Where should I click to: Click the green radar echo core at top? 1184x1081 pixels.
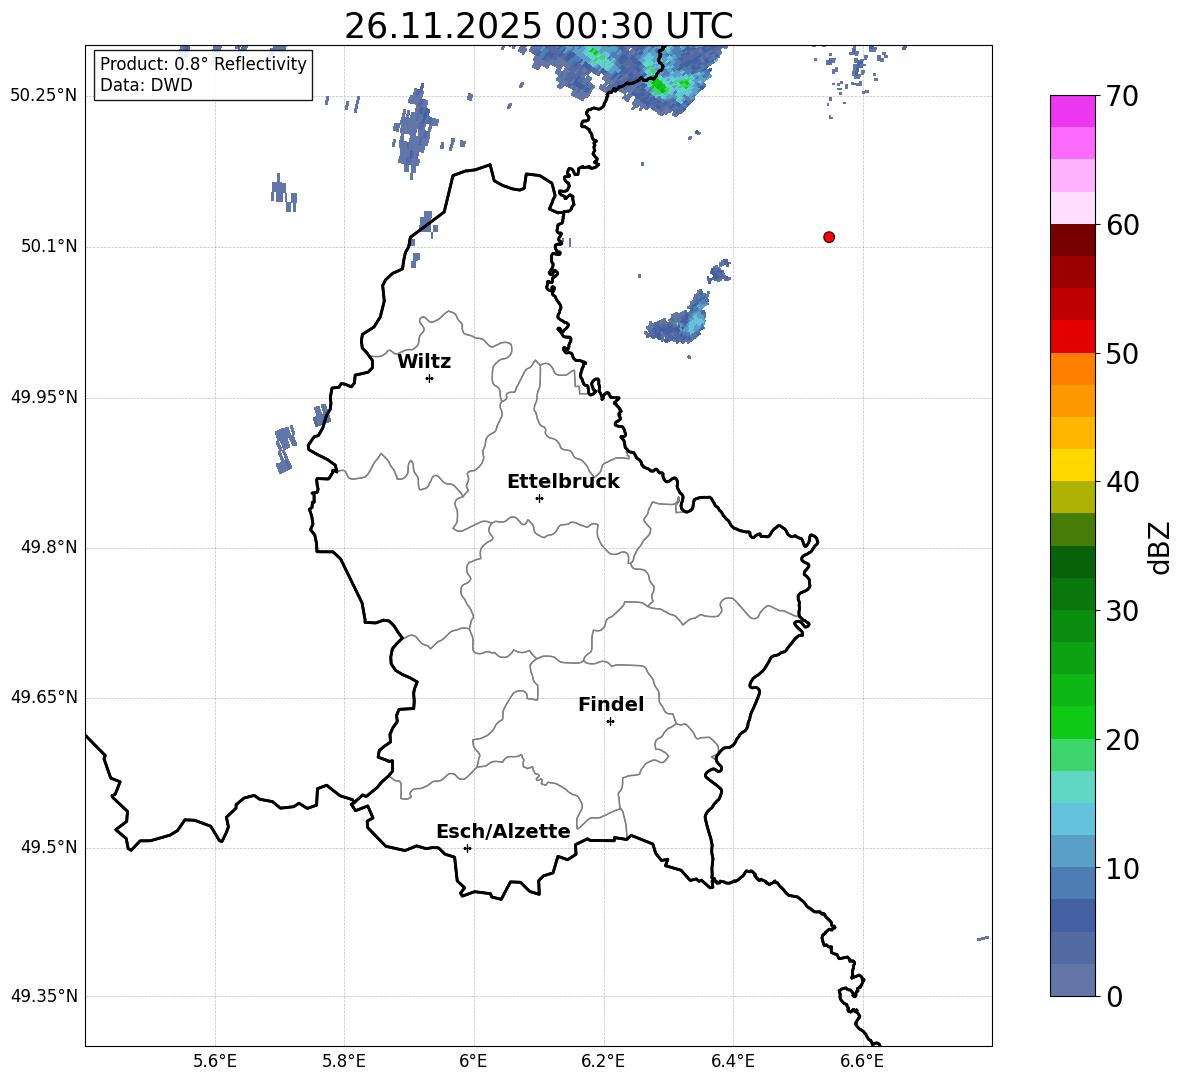click(x=660, y=85)
